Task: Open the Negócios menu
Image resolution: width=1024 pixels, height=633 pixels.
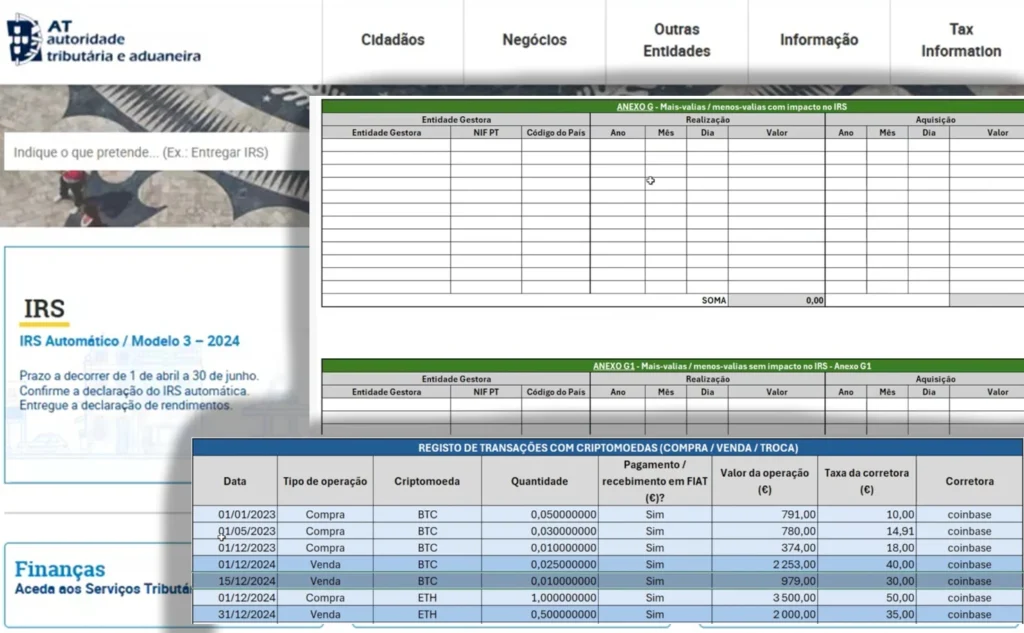Action: point(534,40)
